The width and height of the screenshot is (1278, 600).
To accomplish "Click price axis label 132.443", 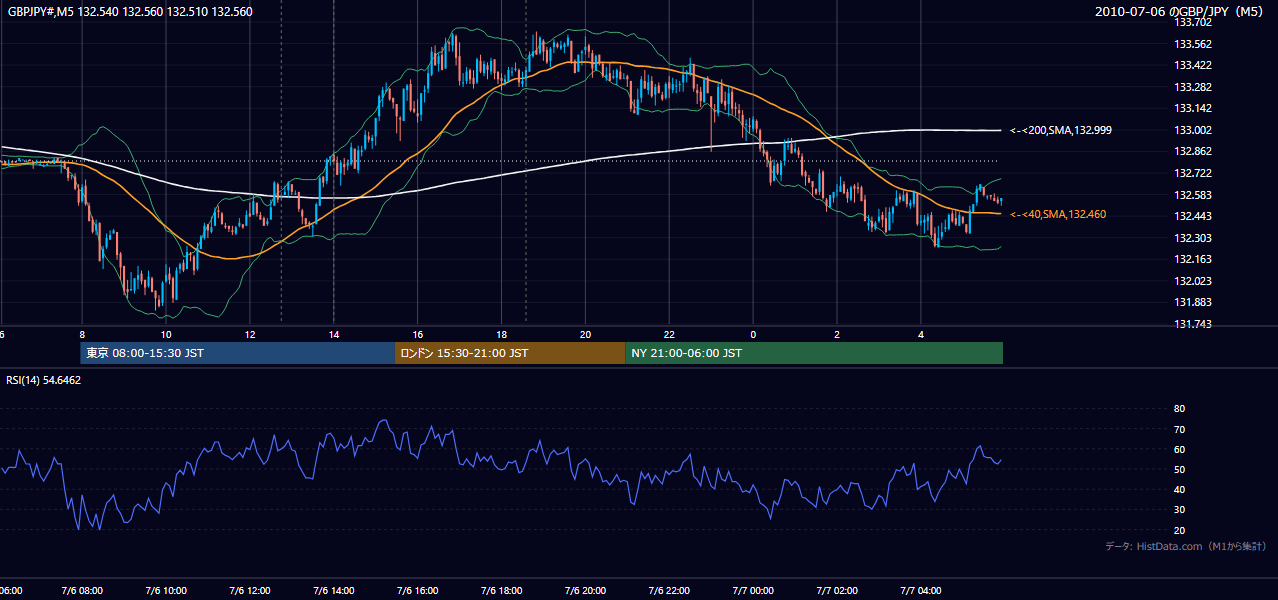I will 1194,216.
